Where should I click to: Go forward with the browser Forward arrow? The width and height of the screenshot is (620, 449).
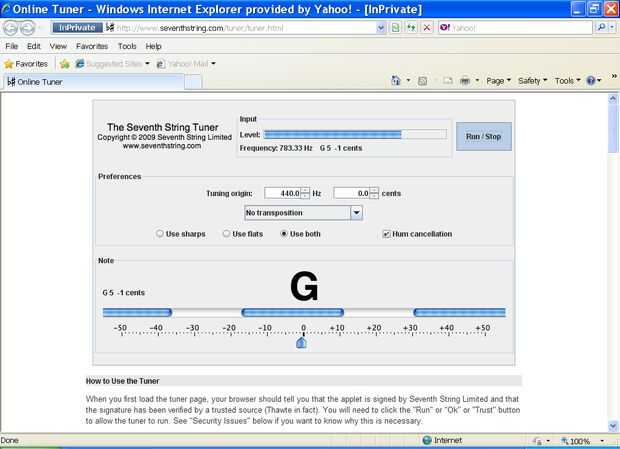pyautogui.click(x=28, y=28)
